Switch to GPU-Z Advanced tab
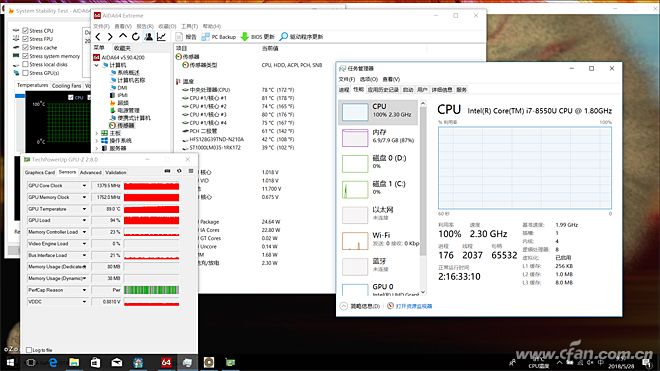660x371 pixels. [x=90, y=172]
